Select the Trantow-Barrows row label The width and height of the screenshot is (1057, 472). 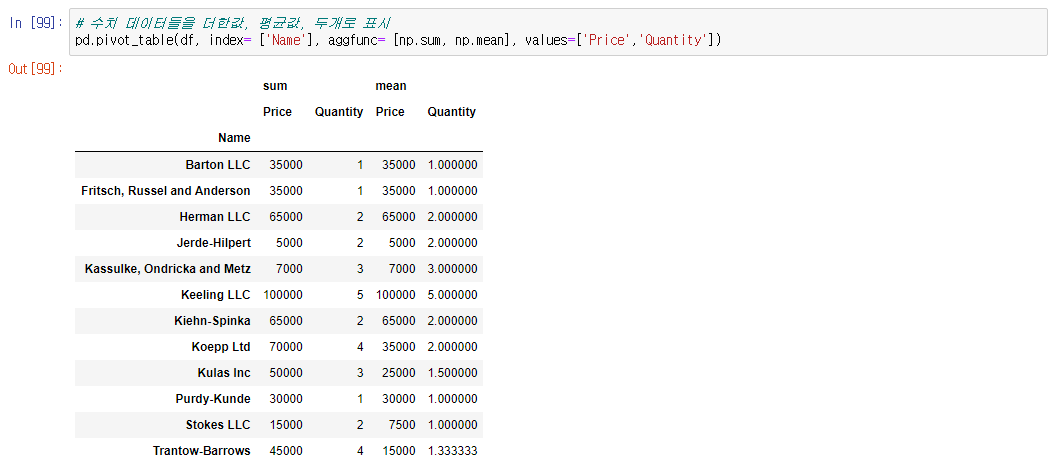[x=202, y=451]
